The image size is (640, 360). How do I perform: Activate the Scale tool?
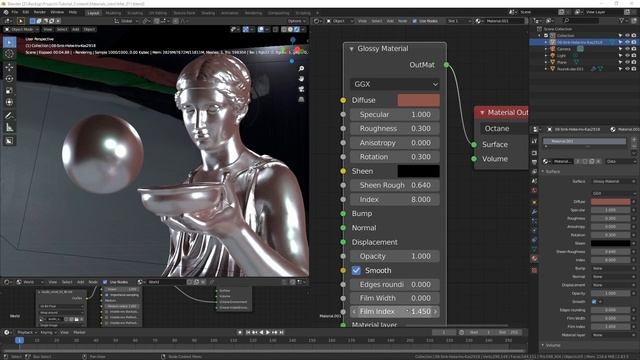pyautogui.click(x=9, y=91)
